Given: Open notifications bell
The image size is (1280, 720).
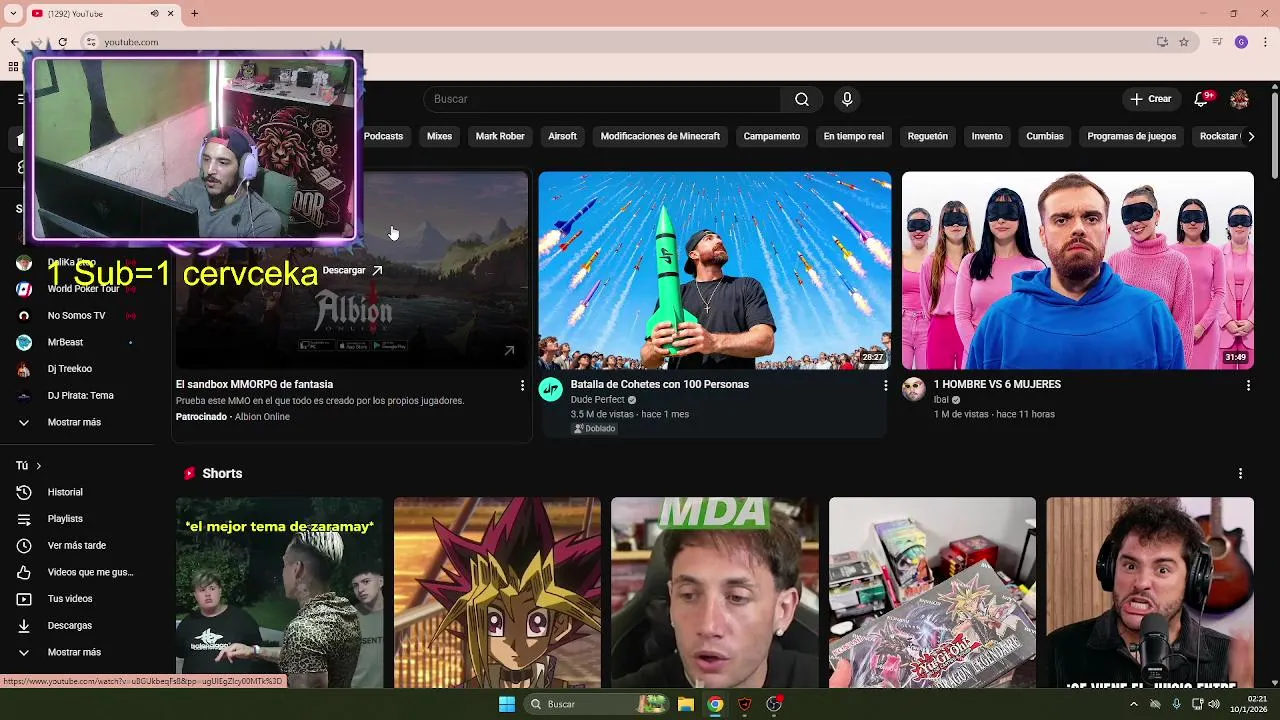Looking at the screenshot, I should pos(1201,99).
